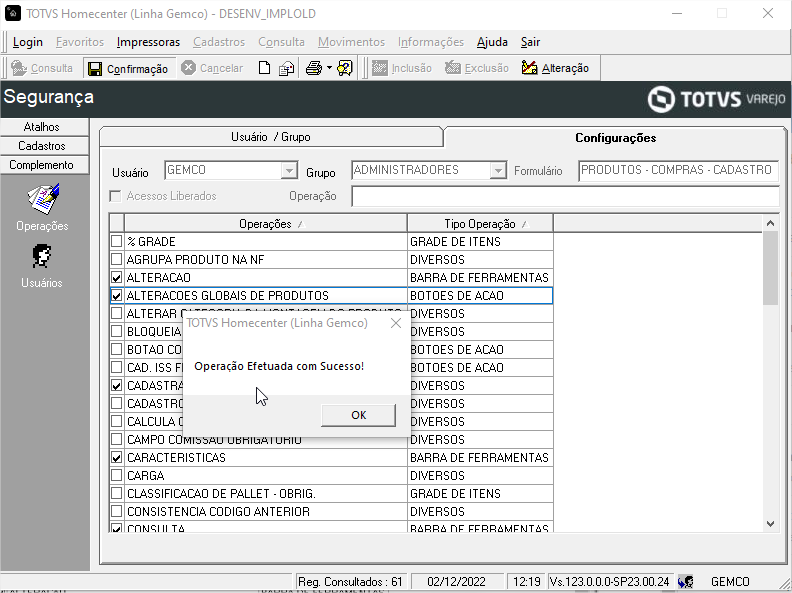
Task: Select the Configurações tab
Action: pos(615,137)
